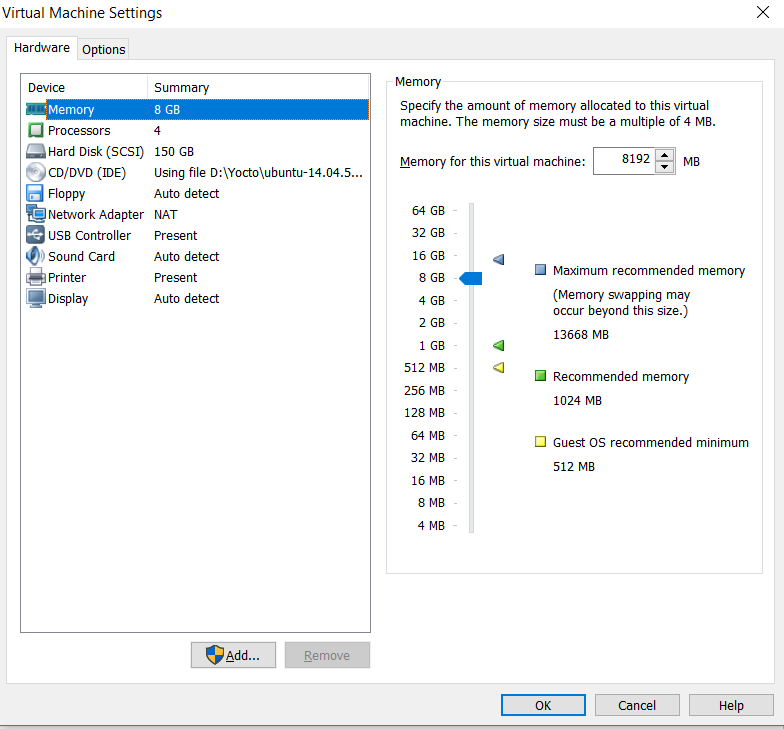Viewport: 784px width, 729px height.
Task: Click the NAT network summary value
Action: [x=166, y=214]
